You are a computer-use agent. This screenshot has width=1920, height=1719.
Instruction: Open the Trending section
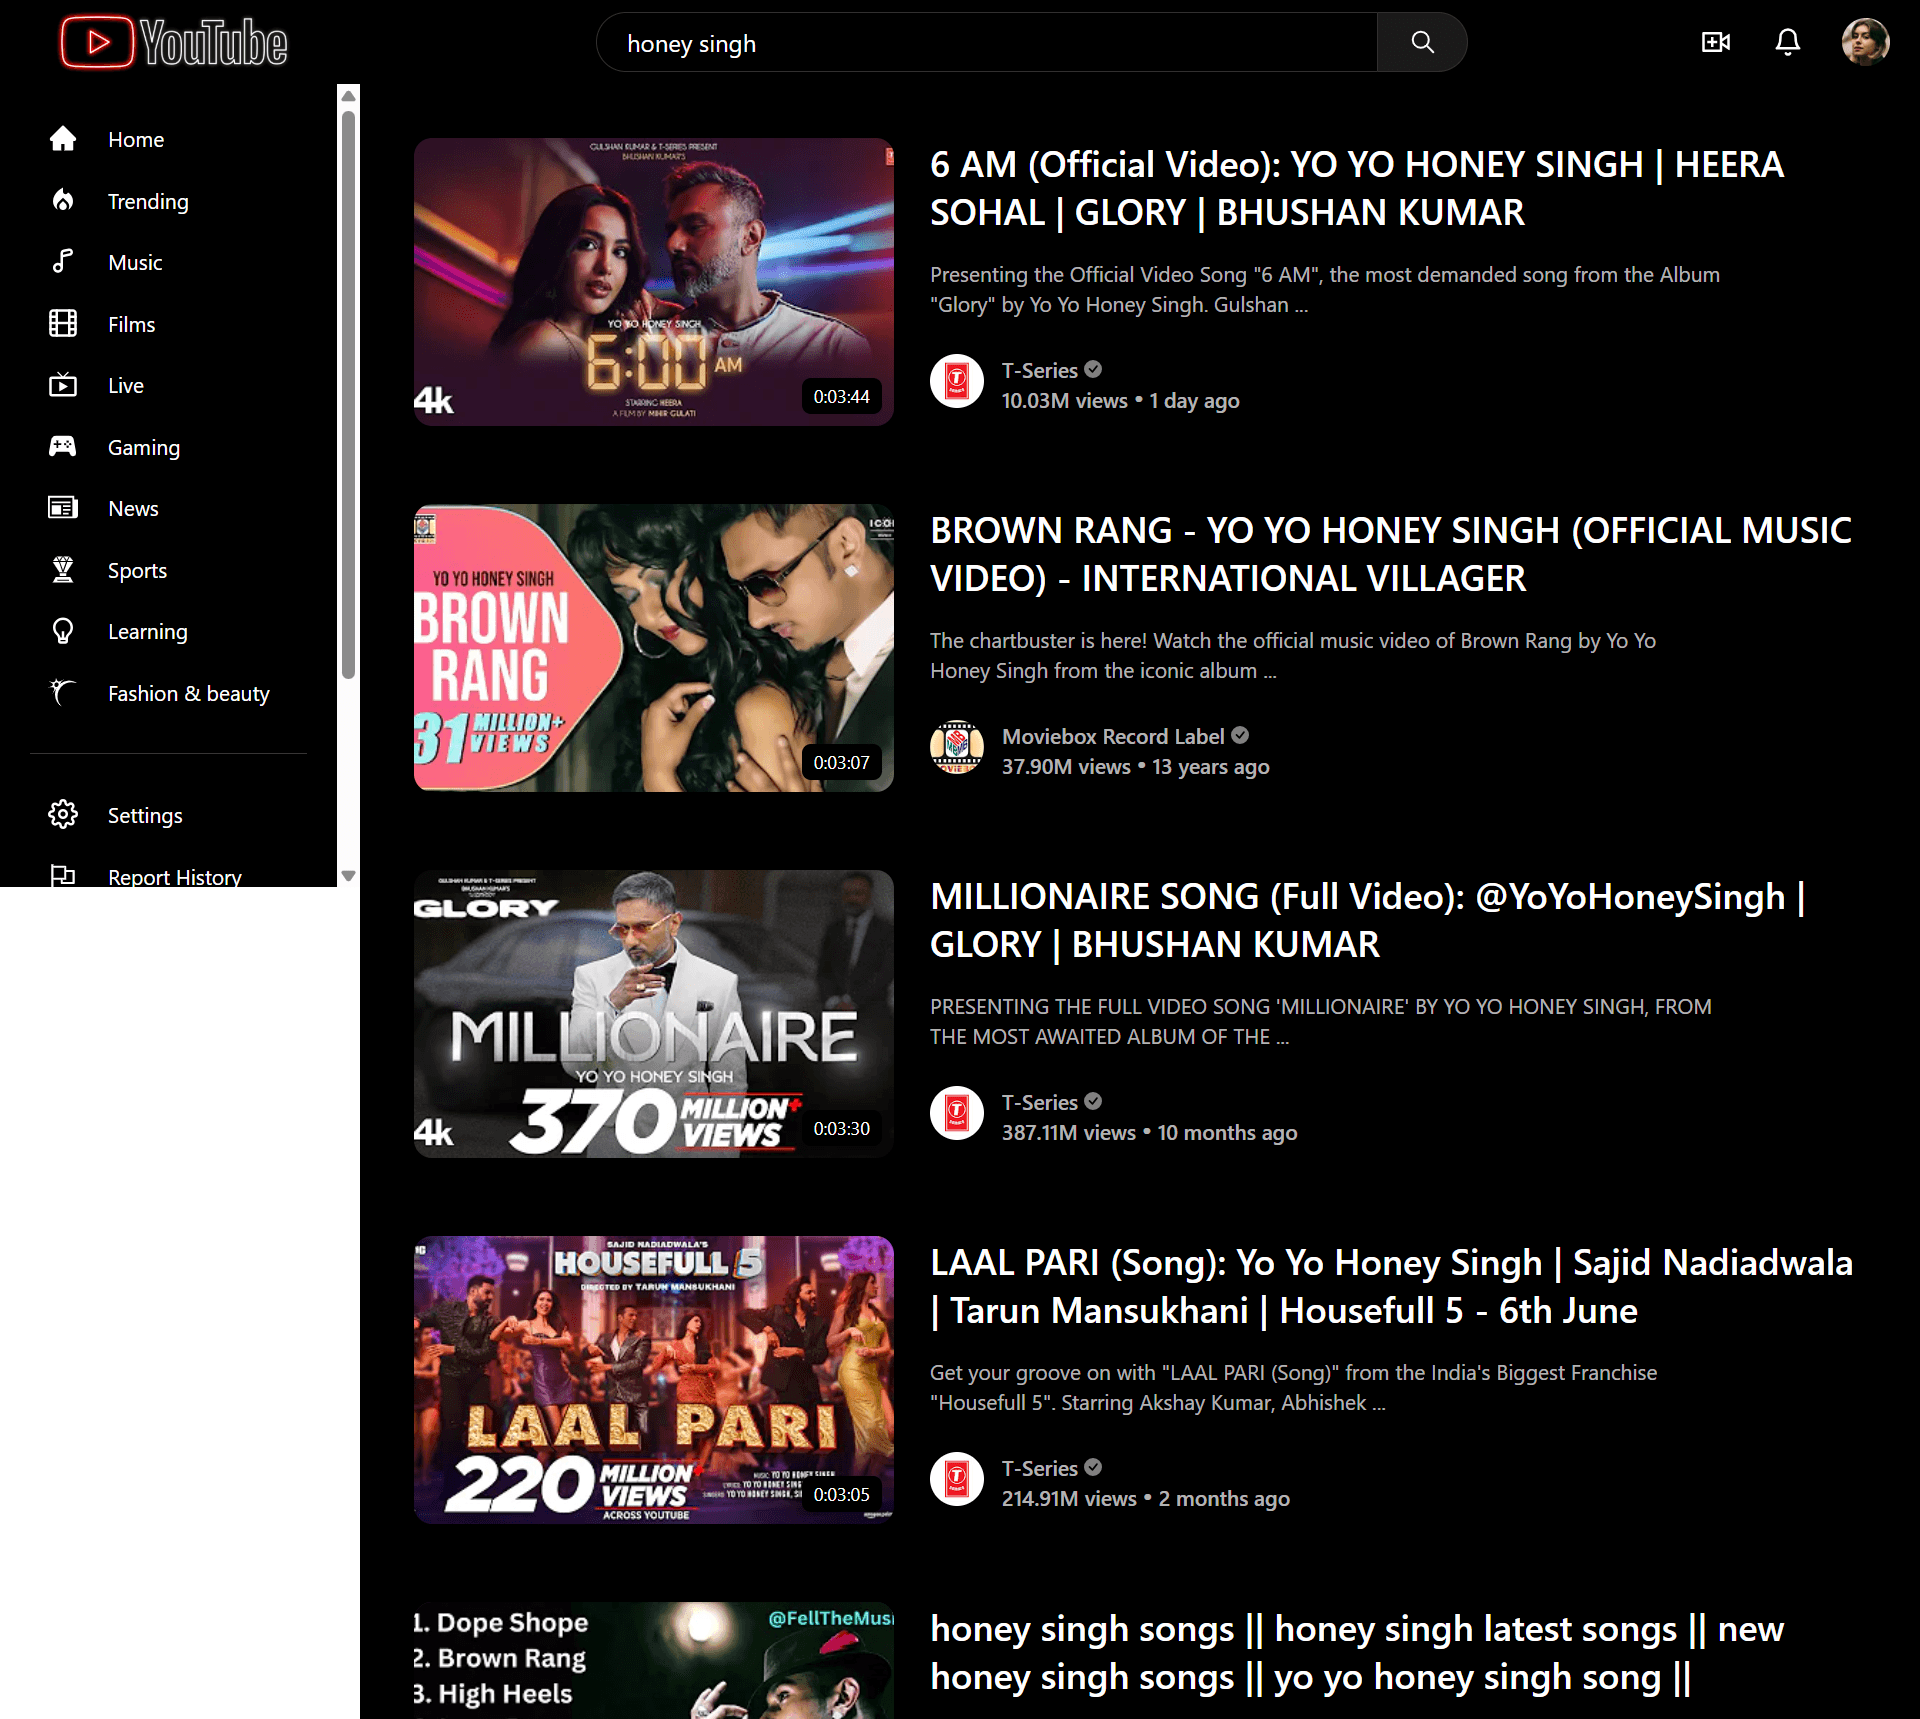(147, 201)
